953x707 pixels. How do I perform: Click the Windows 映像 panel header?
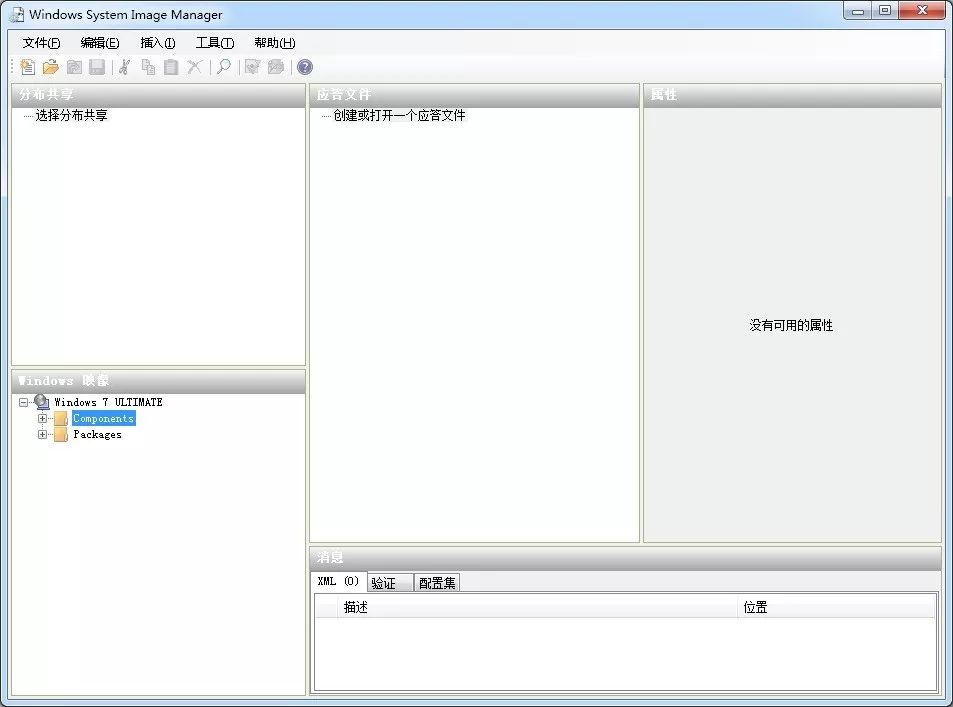pyautogui.click(x=158, y=381)
